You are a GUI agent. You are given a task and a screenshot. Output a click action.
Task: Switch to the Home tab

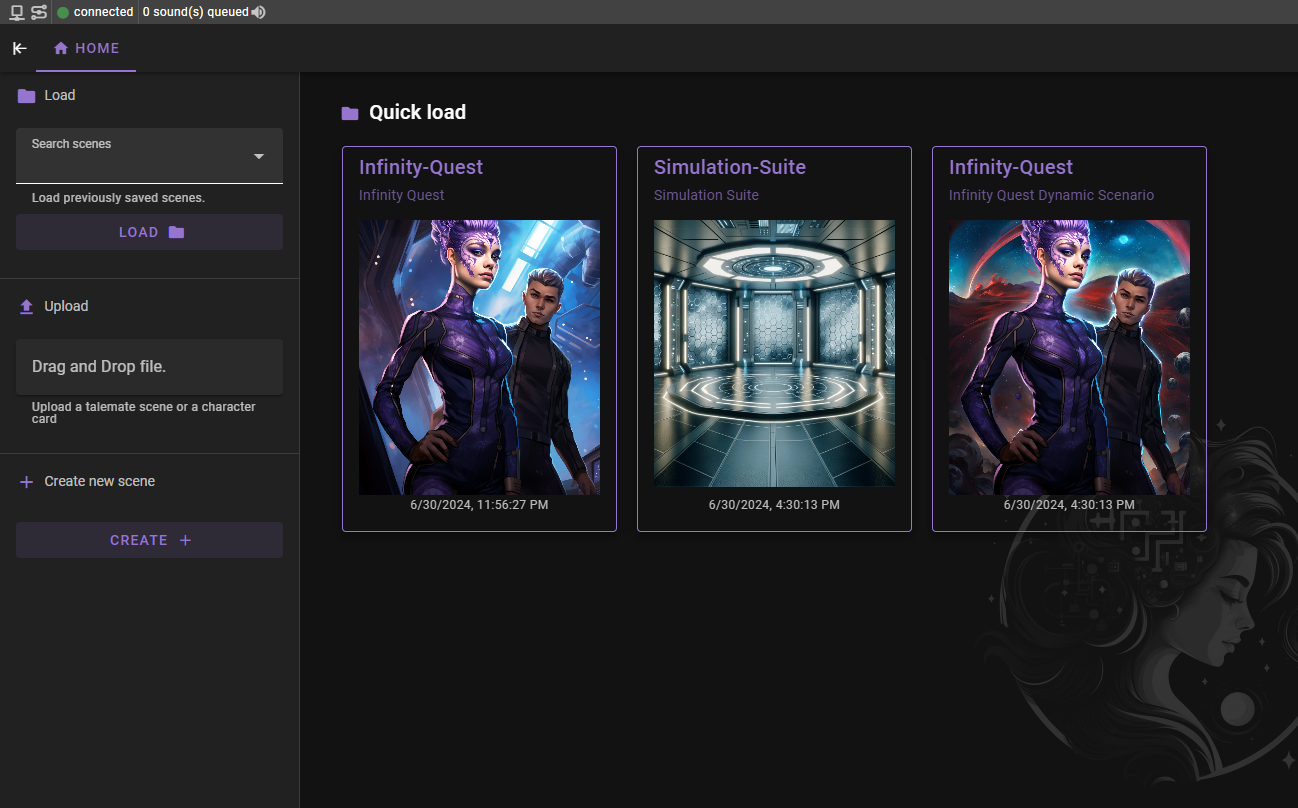pos(86,48)
